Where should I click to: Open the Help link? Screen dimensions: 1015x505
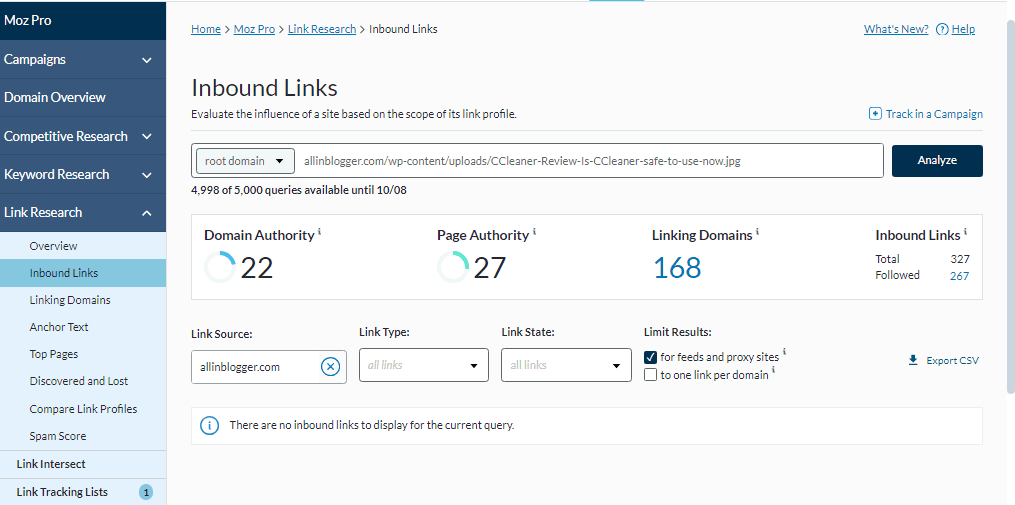963,29
